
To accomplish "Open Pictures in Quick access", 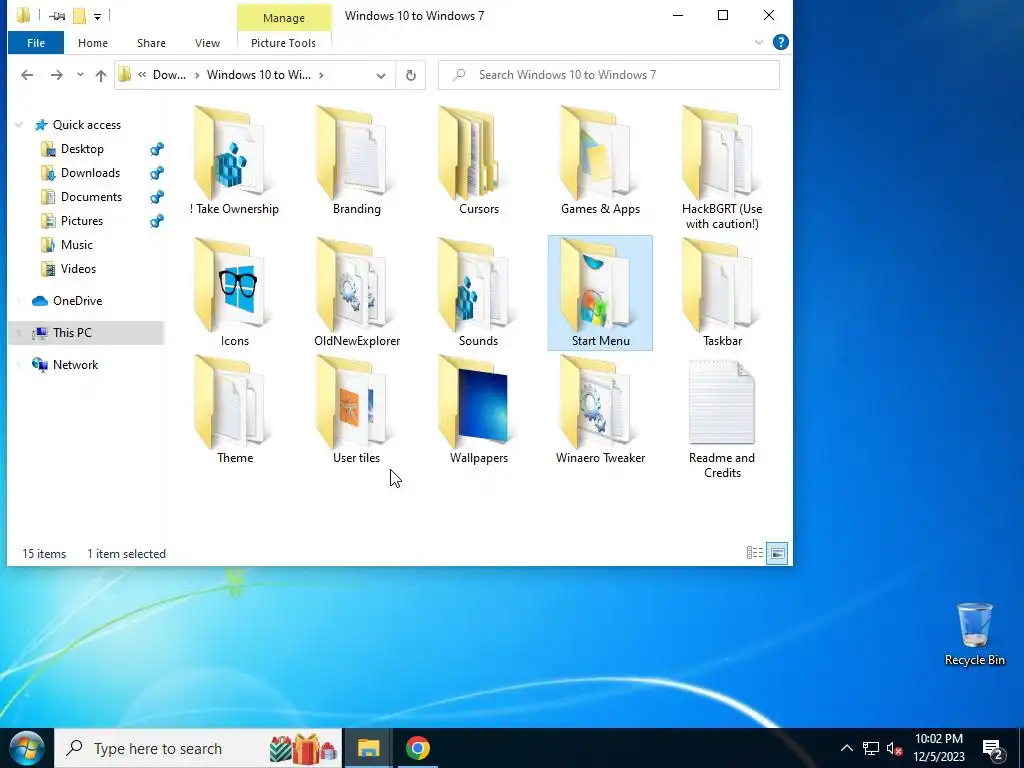I will [x=82, y=221].
